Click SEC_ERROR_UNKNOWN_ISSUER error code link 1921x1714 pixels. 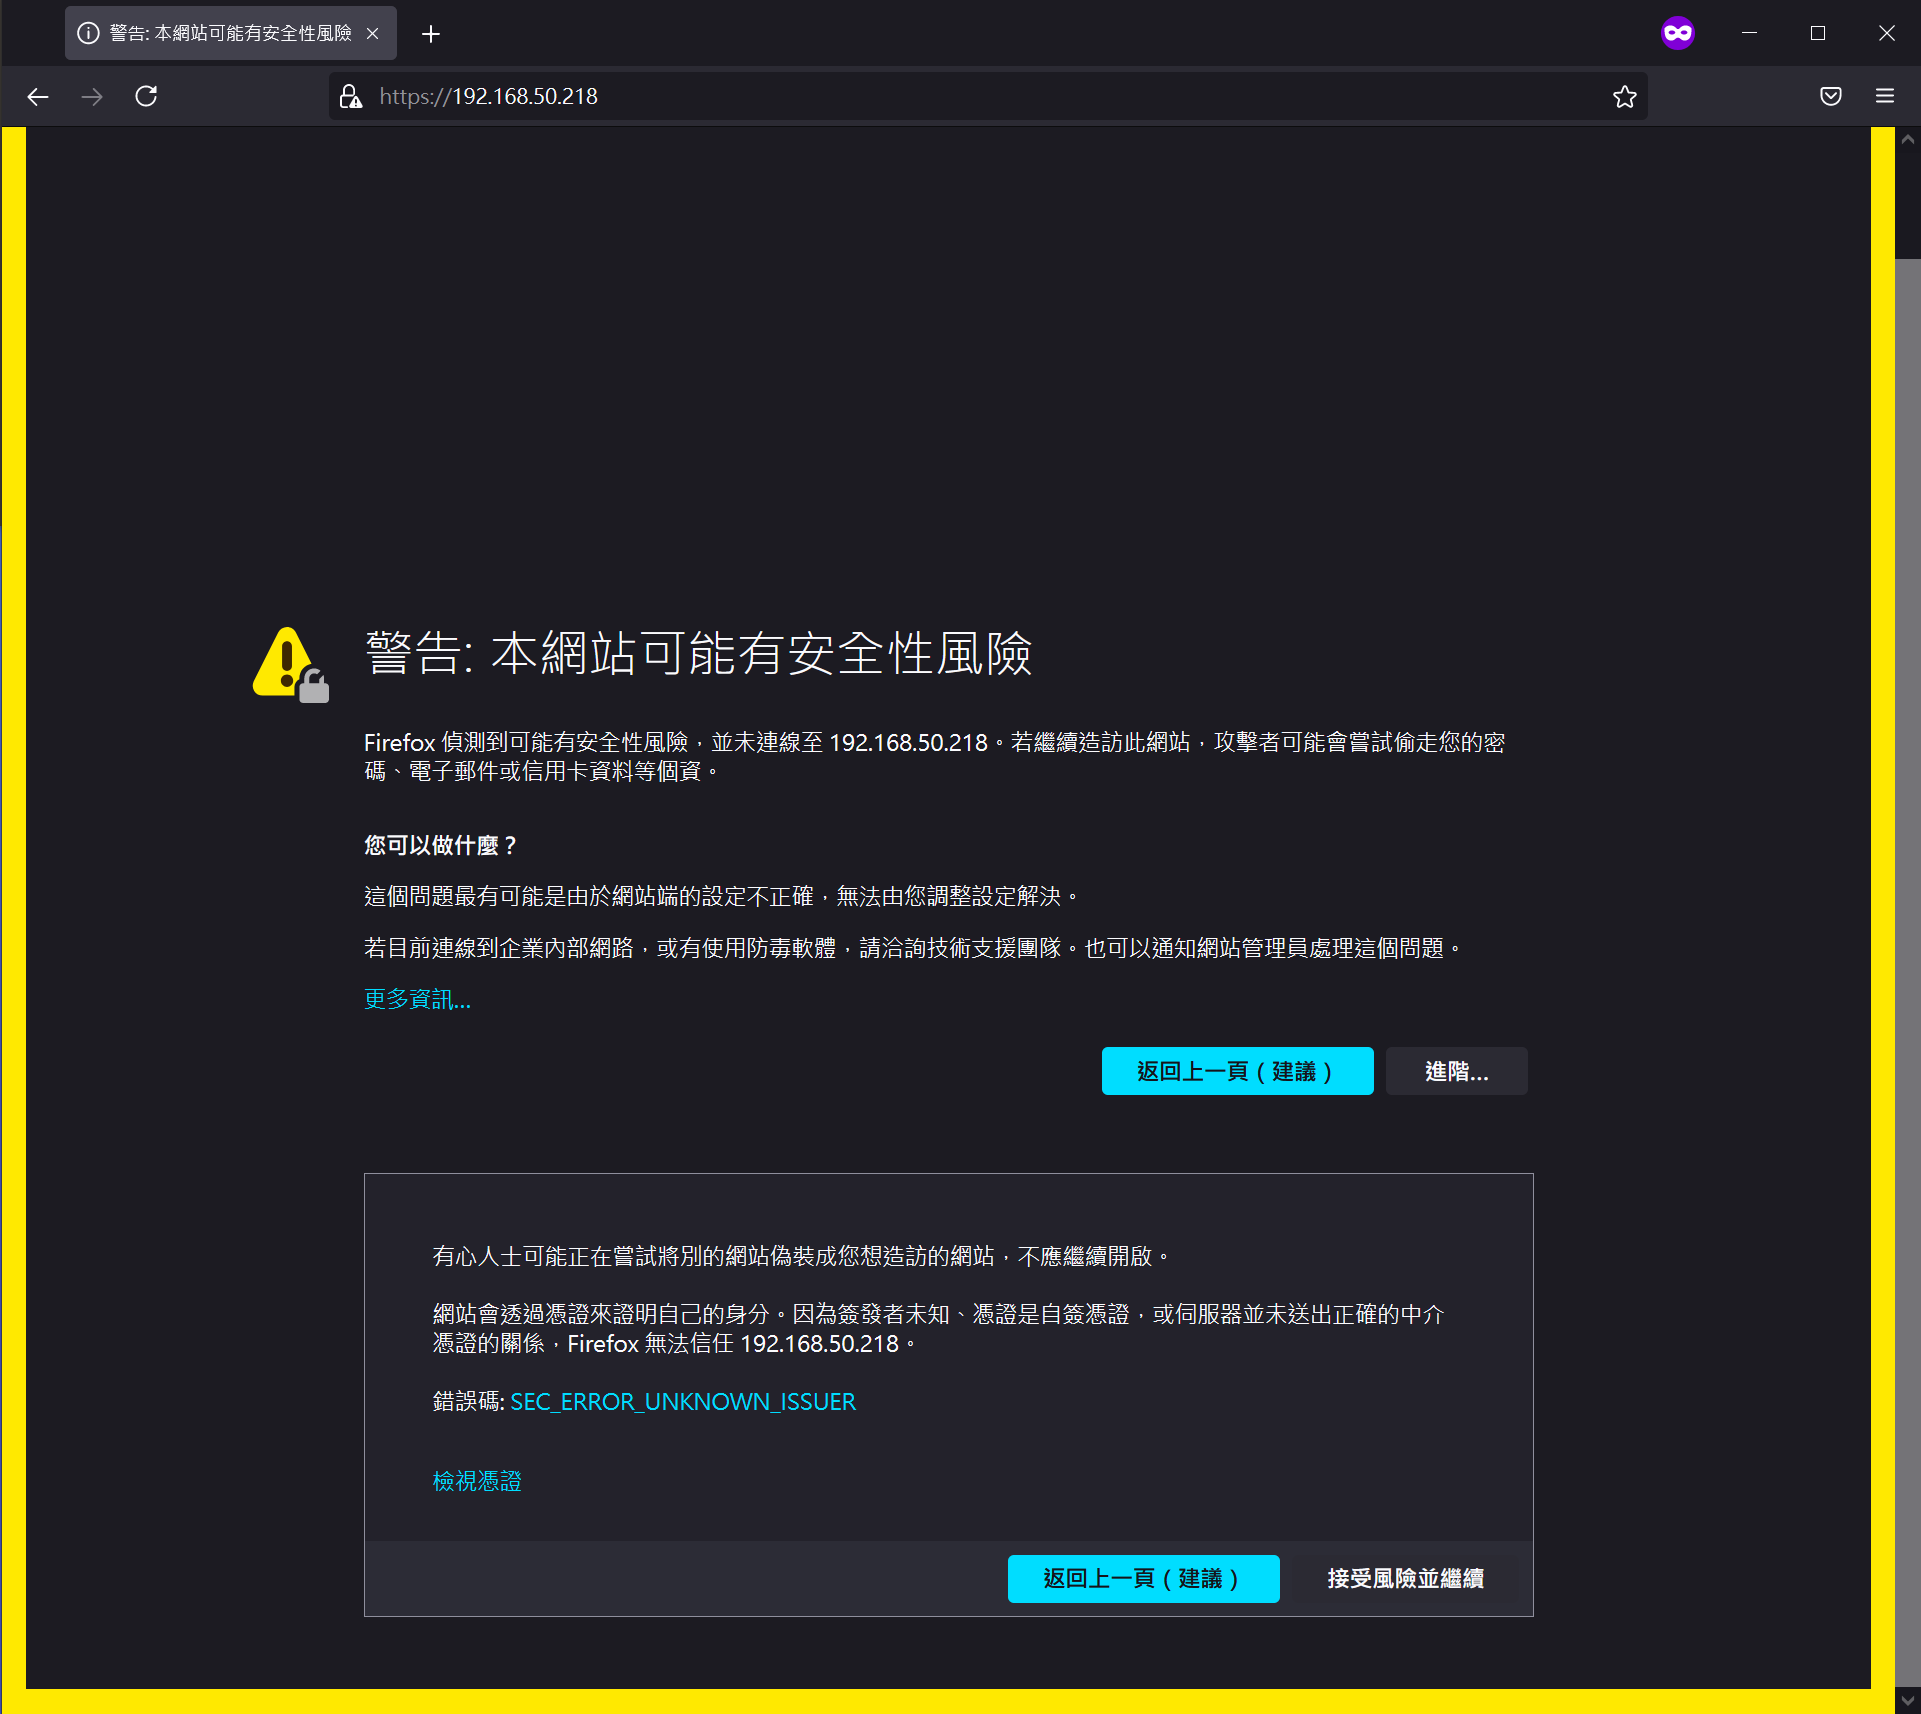pyautogui.click(x=682, y=1401)
